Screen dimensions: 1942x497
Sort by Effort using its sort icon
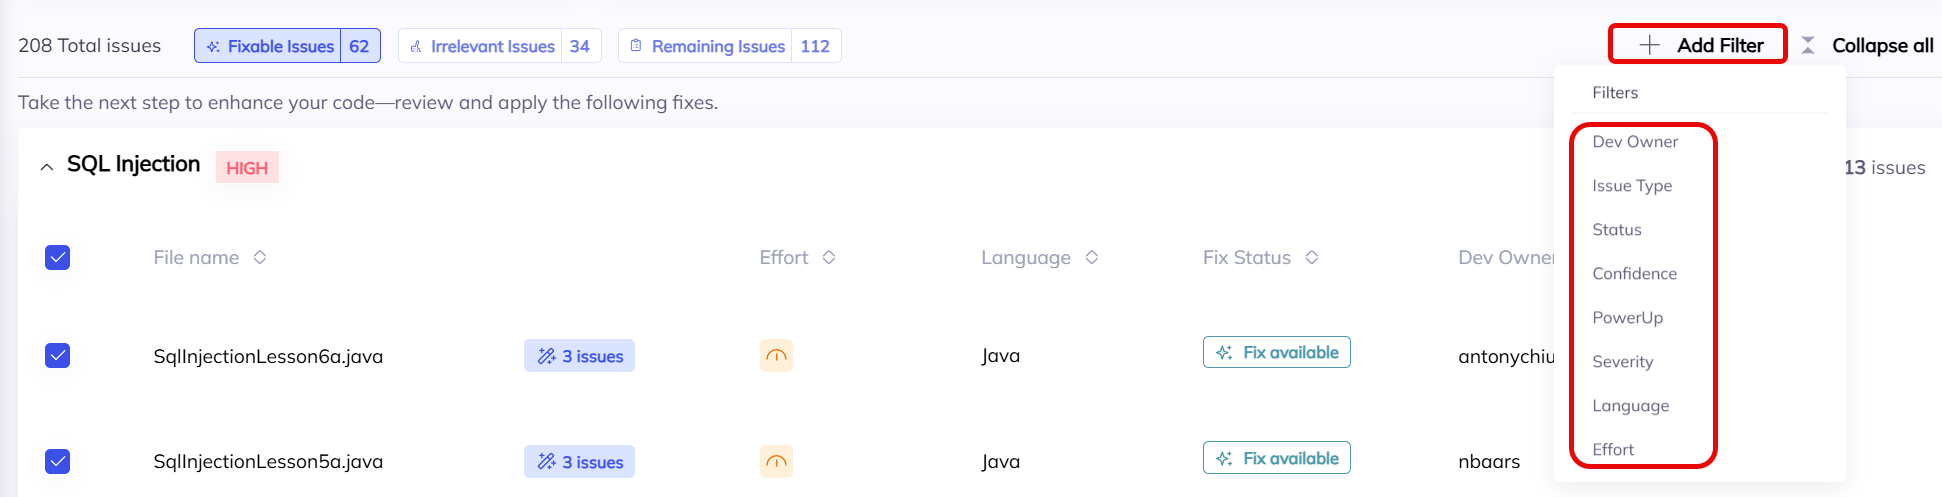829,258
